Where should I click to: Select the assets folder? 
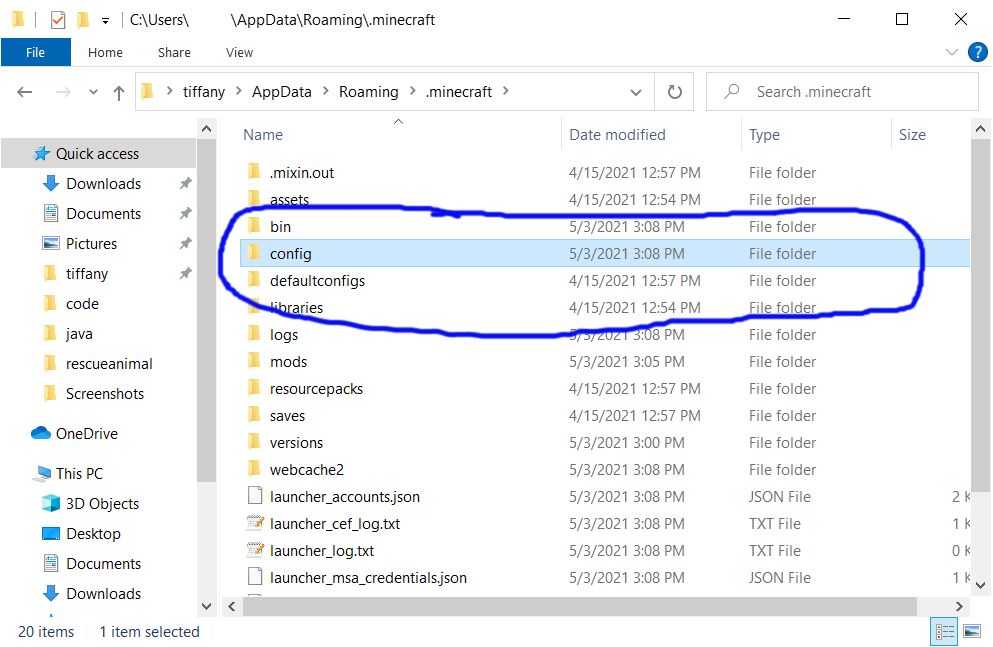289,200
